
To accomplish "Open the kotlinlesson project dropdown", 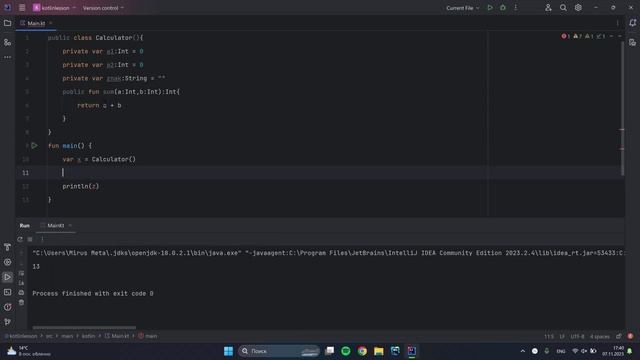I will point(54,8).
